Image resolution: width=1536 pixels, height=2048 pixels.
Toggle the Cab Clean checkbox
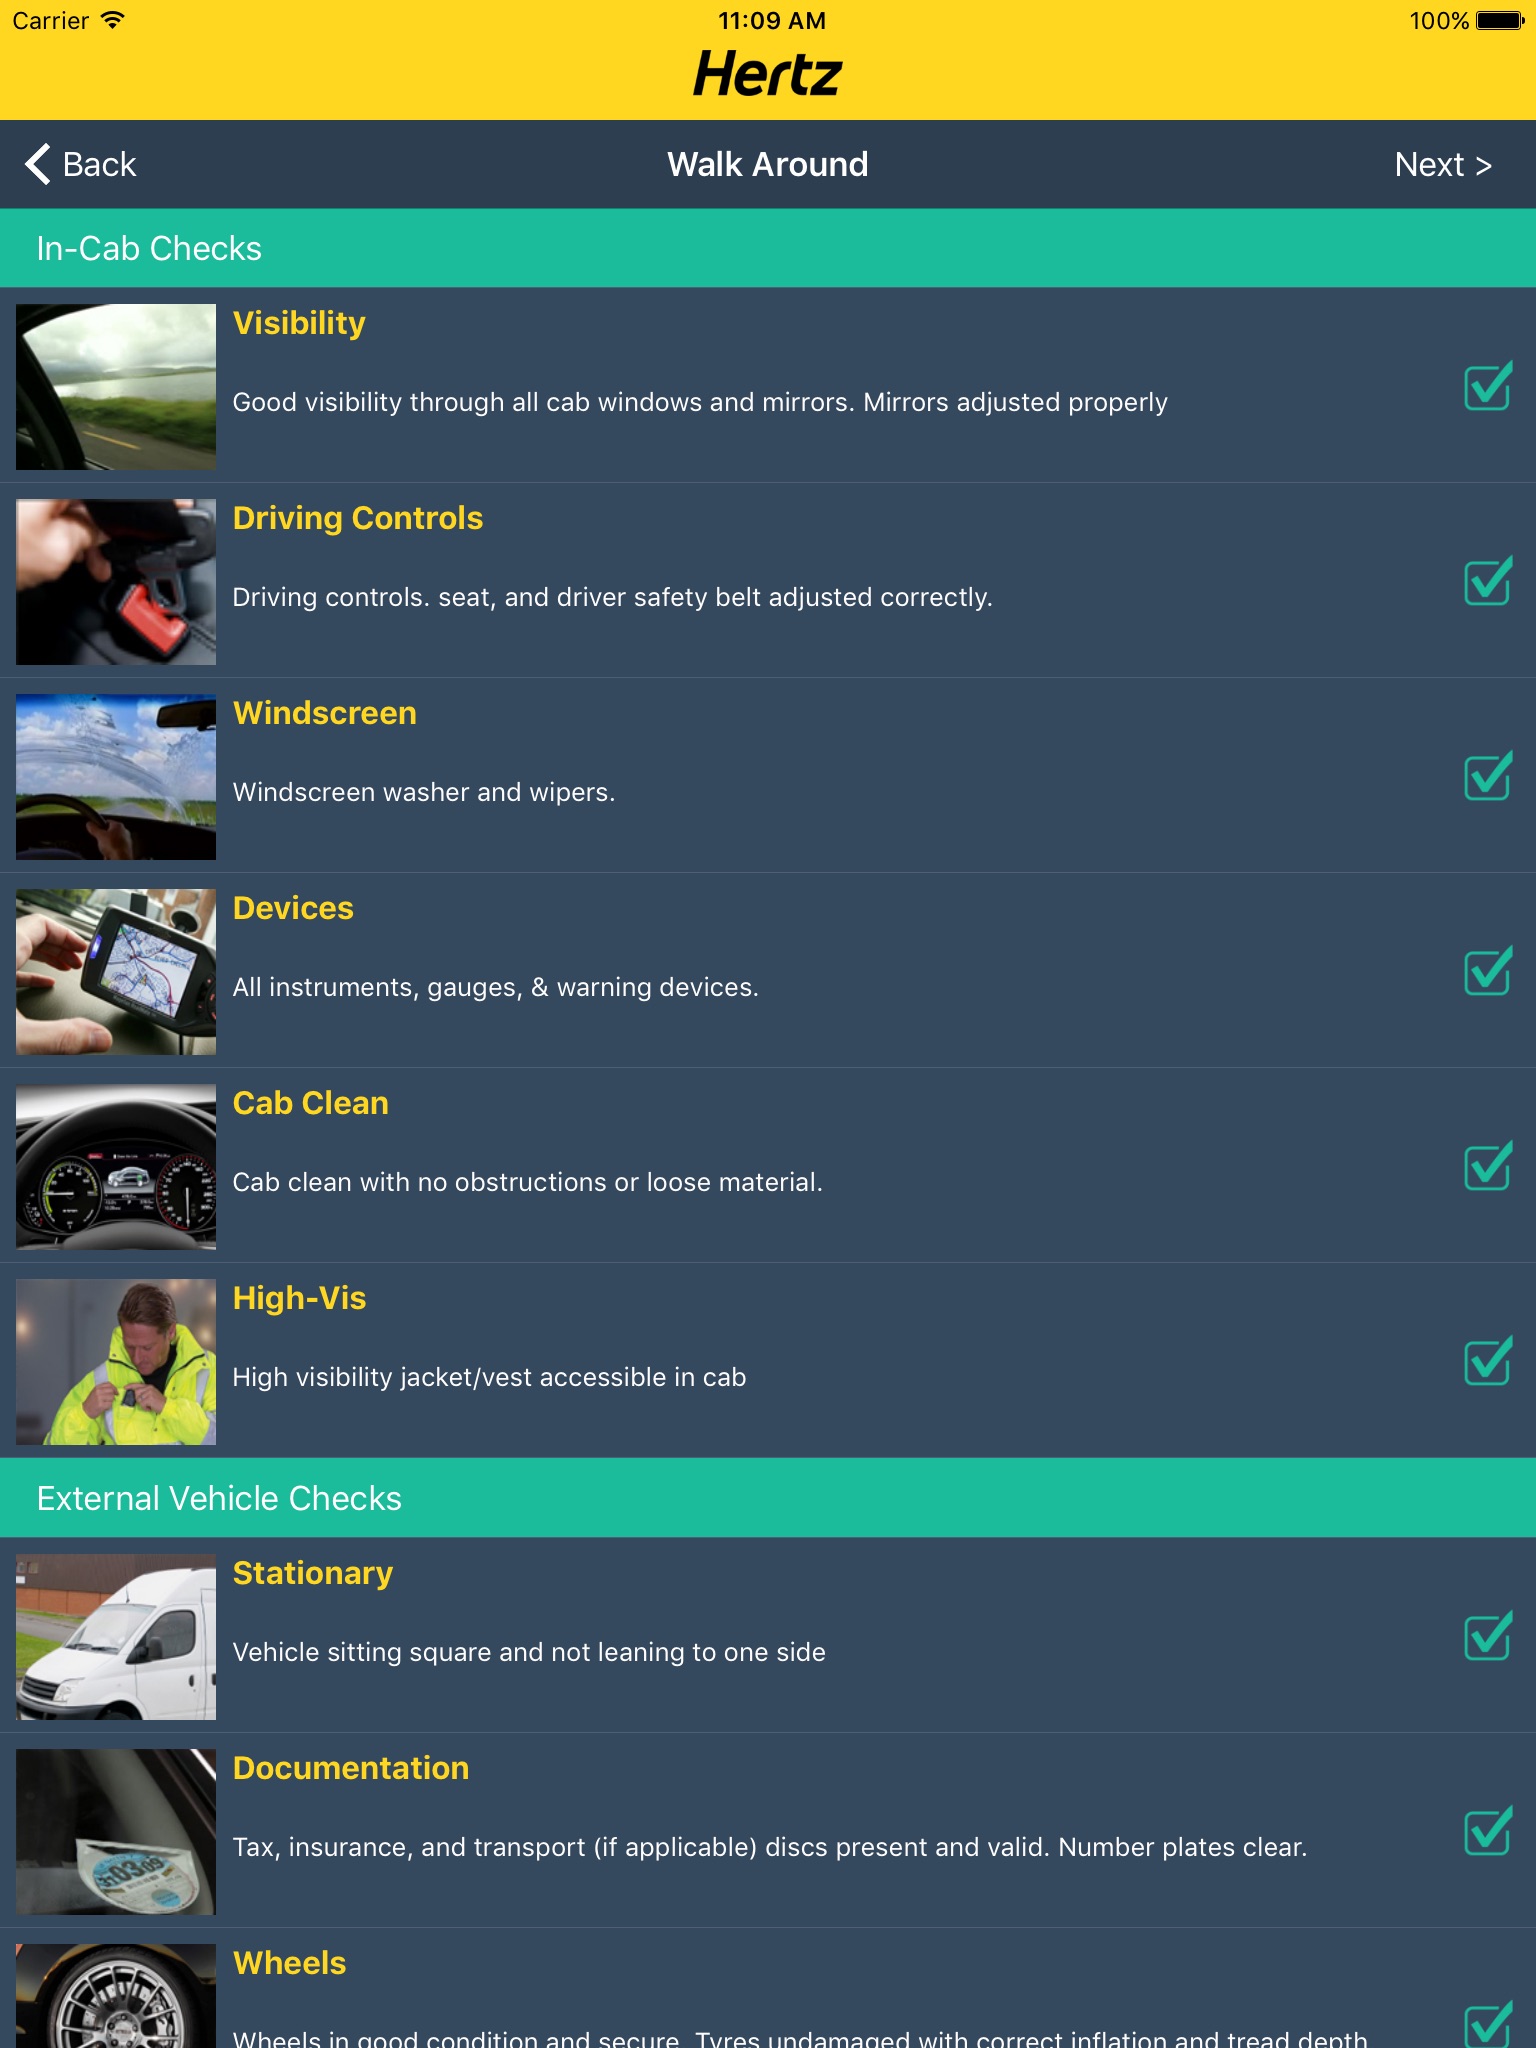point(1488,1166)
